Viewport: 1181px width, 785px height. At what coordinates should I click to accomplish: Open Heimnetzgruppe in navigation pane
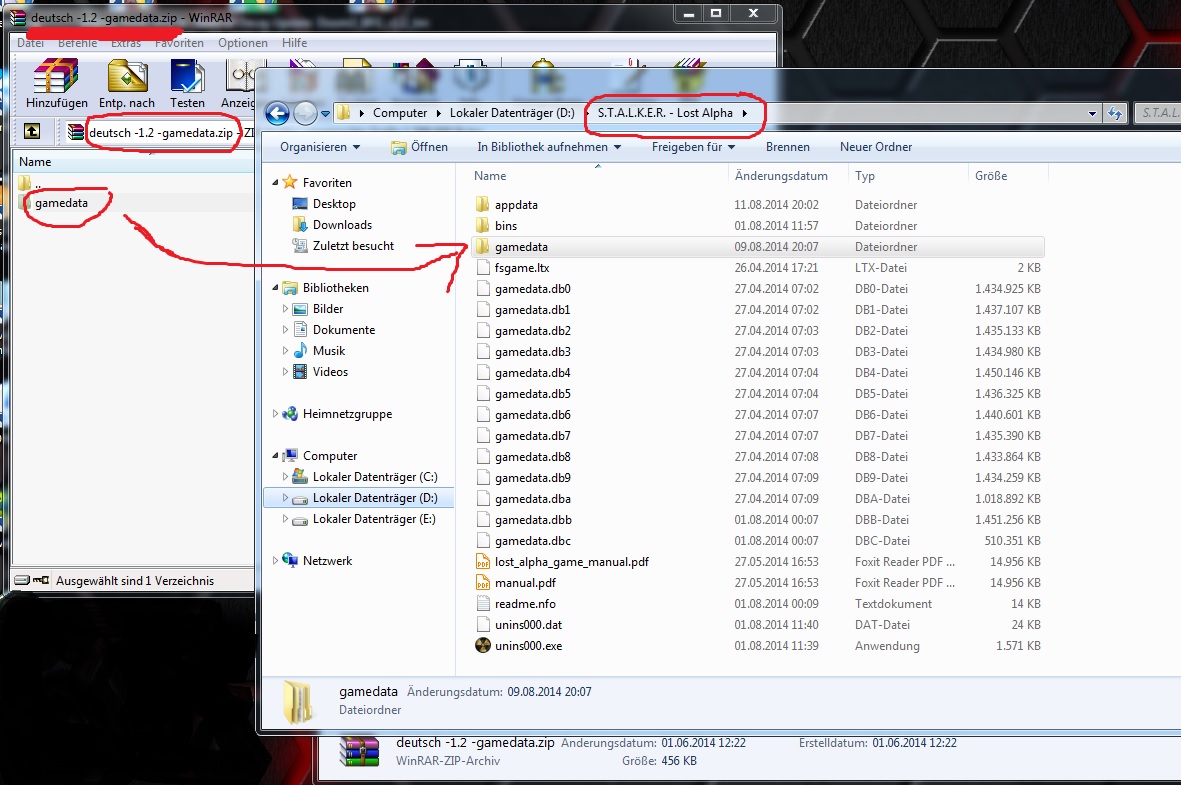point(347,414)
